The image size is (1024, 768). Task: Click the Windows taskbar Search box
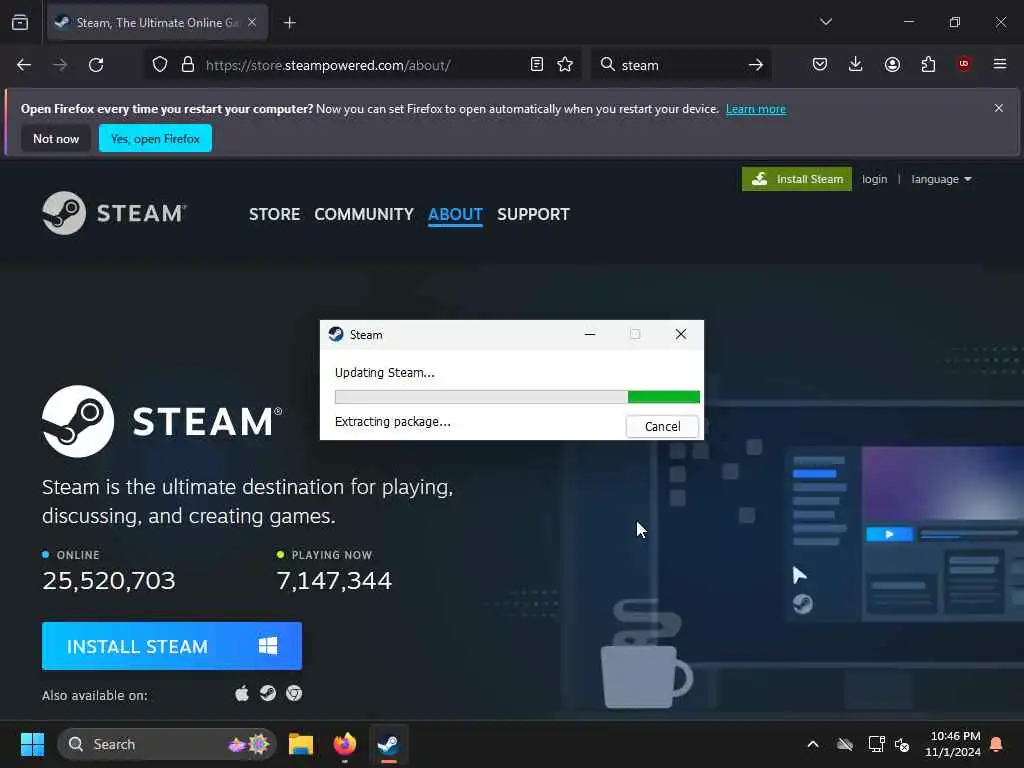click(x=167, y=744)
